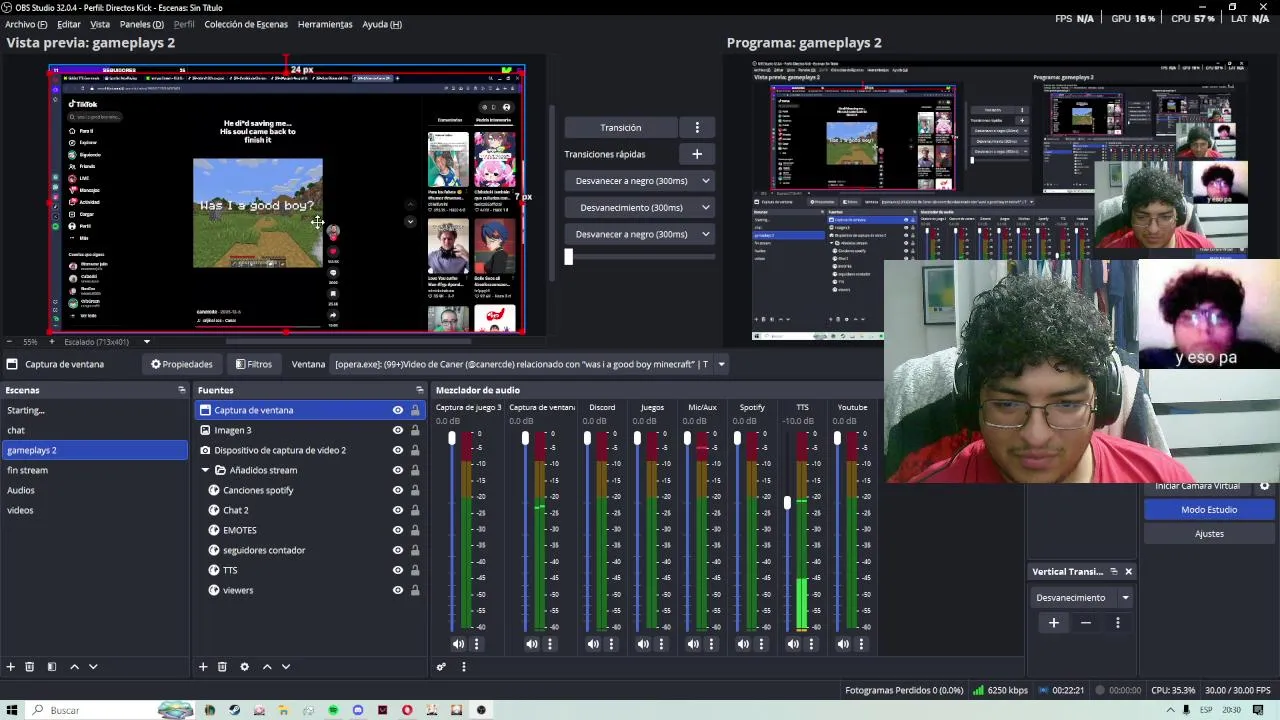Open the Colección de Escenas menu
This screenshot has width=1280, height=720.
point(246,24)
